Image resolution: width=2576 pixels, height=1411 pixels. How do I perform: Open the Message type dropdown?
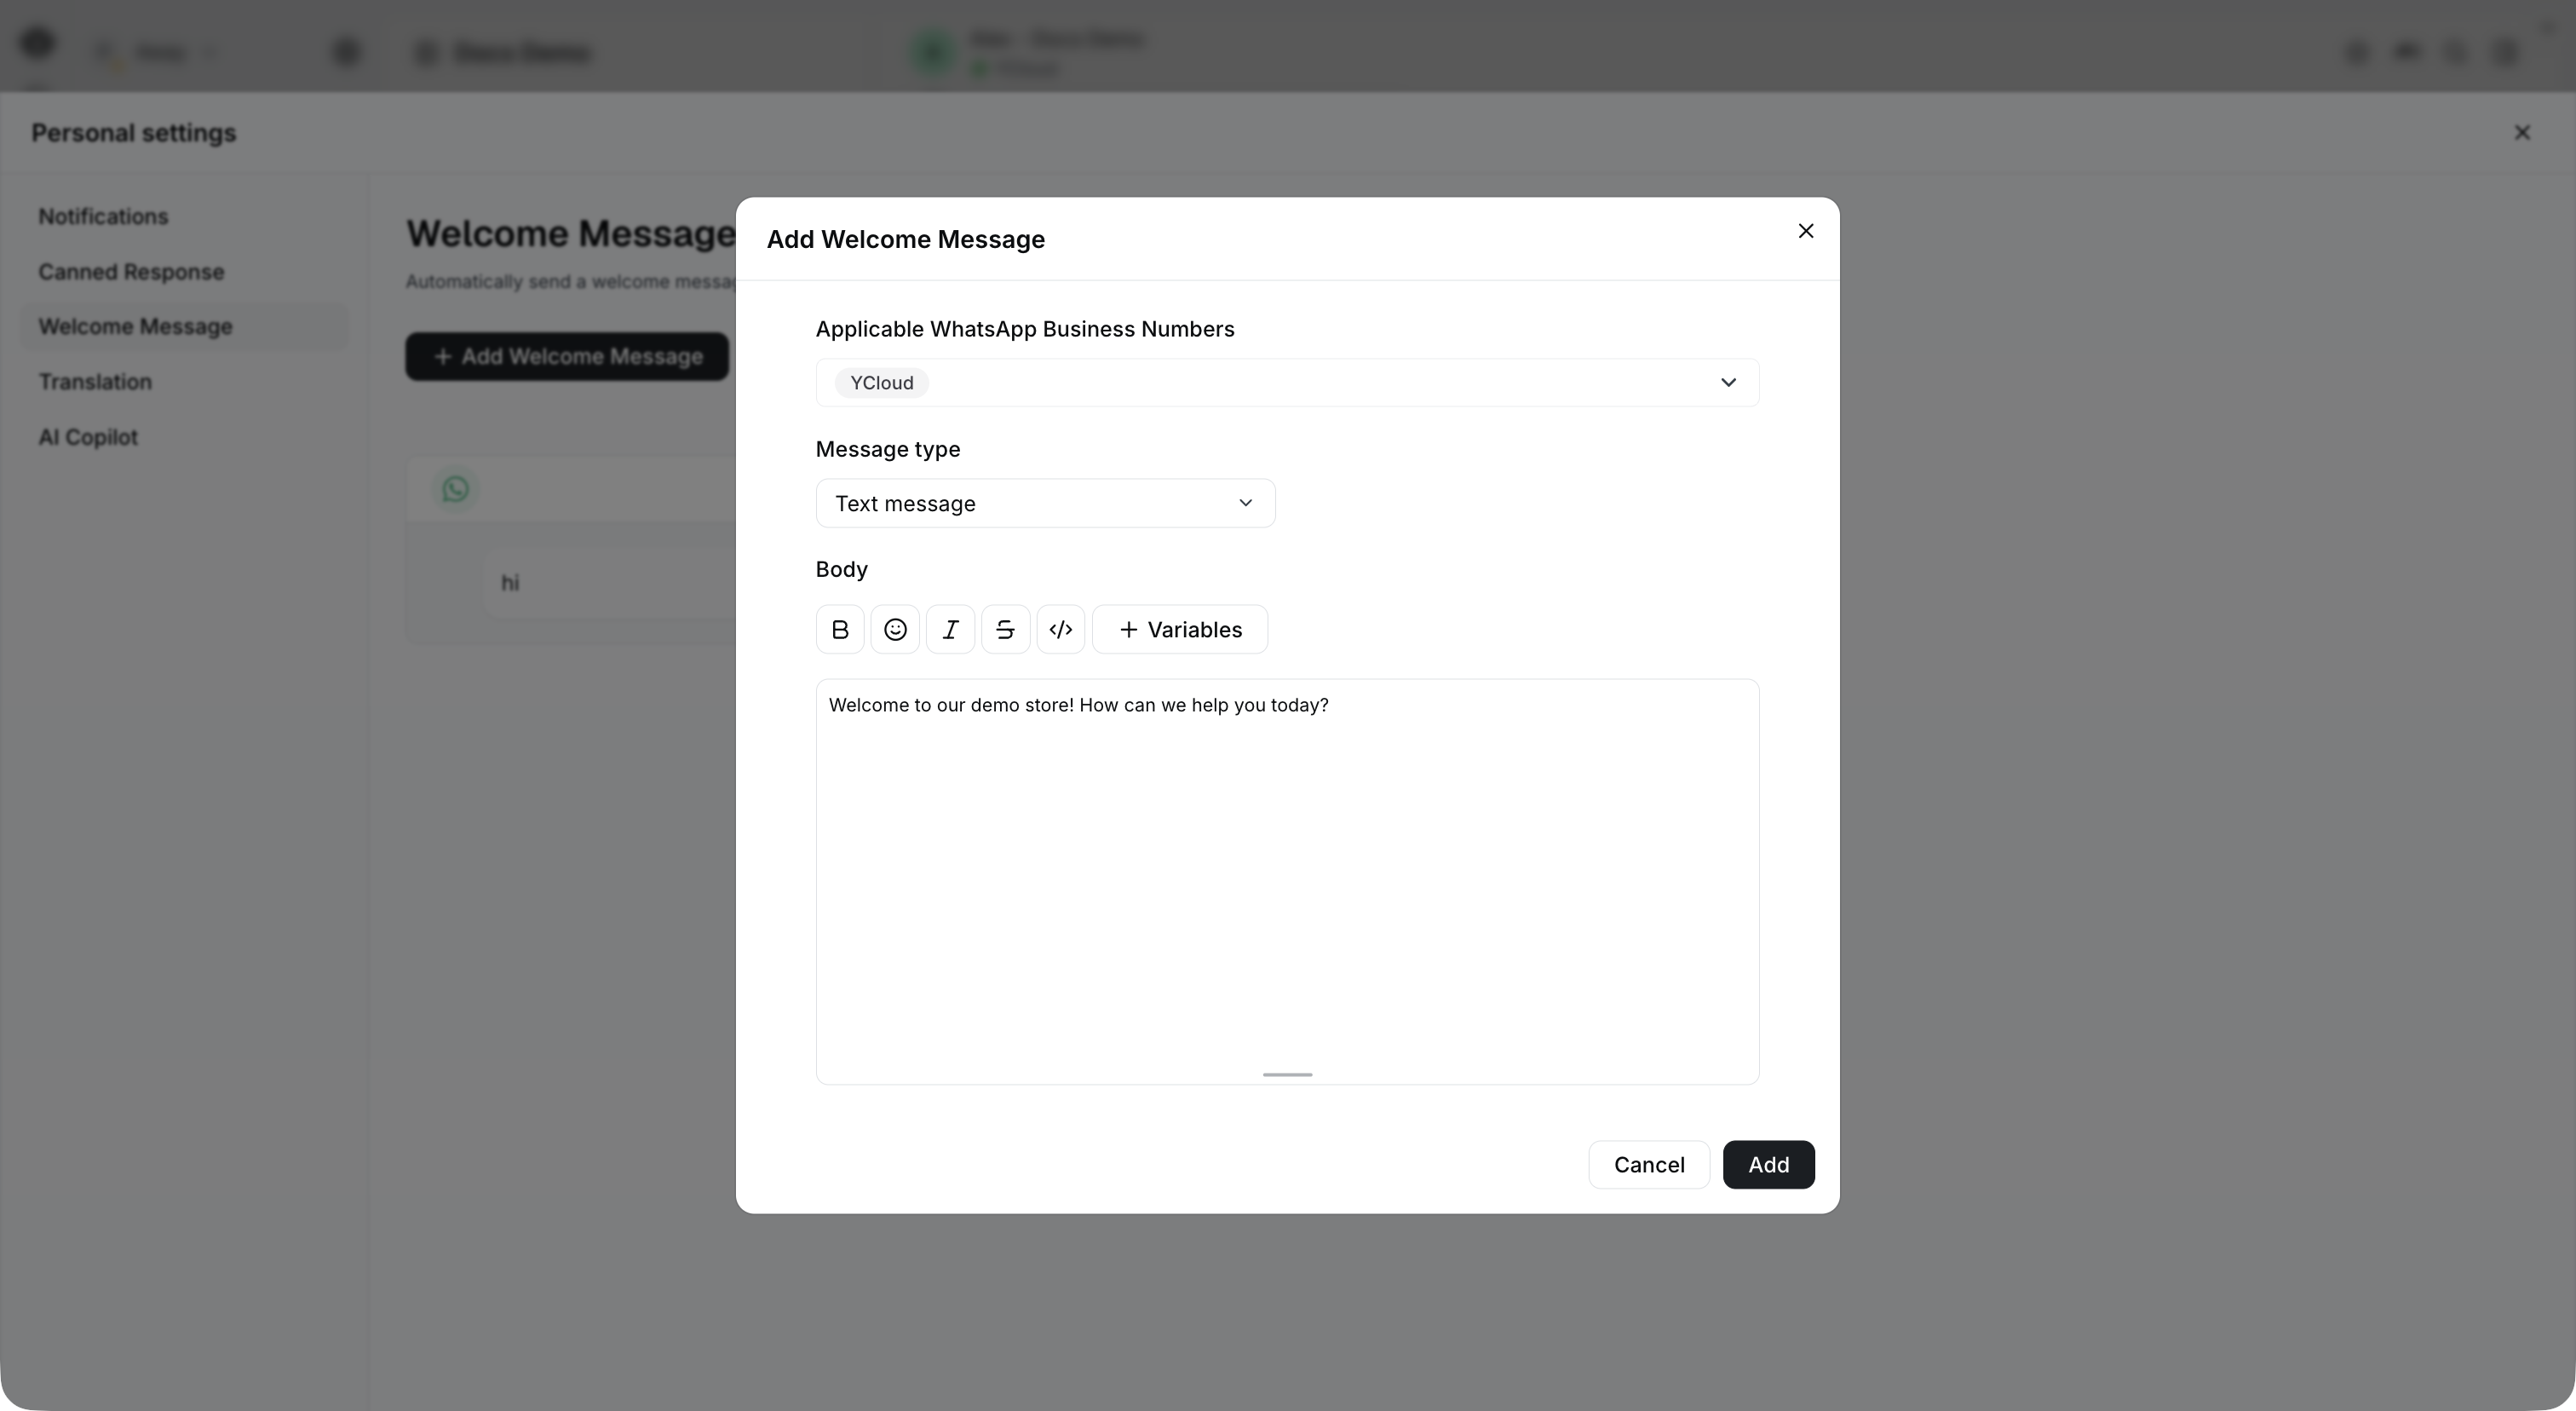[1045, 503]
